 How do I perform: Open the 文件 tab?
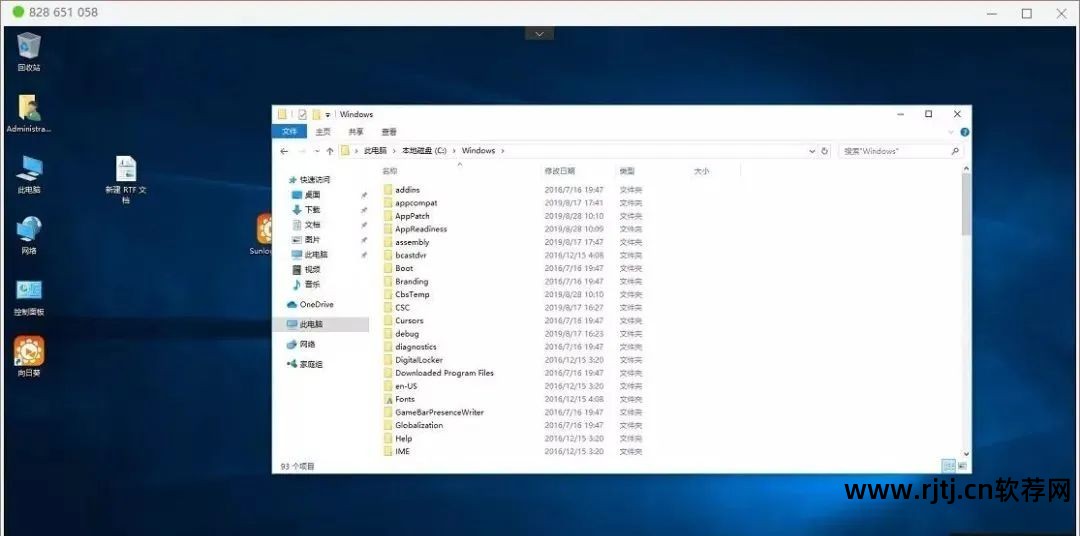pos(289,132)
